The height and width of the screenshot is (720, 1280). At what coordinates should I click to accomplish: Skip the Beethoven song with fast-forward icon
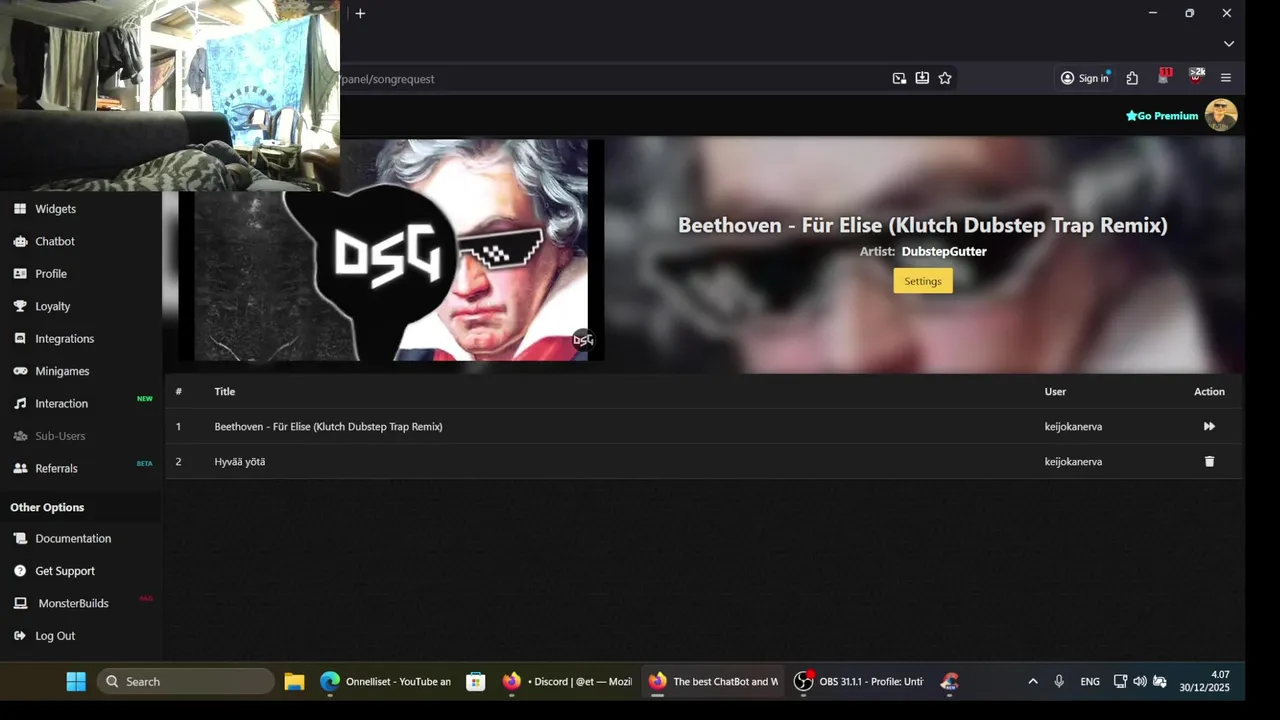point(1209,426)
